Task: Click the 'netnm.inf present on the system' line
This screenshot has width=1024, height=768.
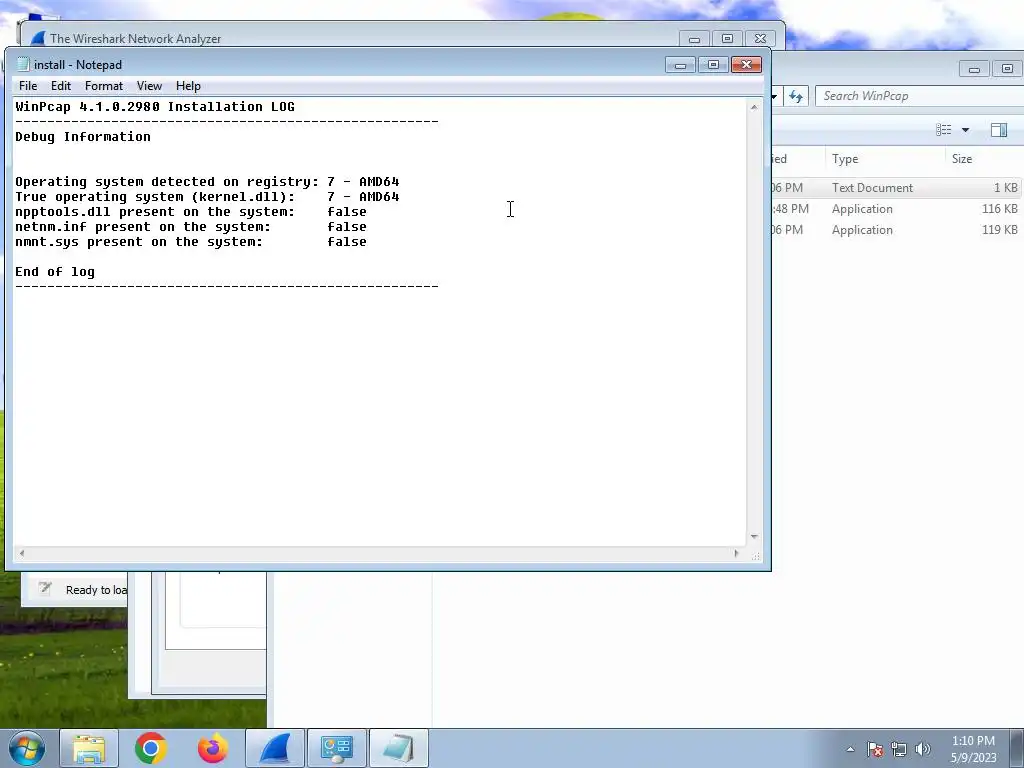Action: click(x=191, y=227)
